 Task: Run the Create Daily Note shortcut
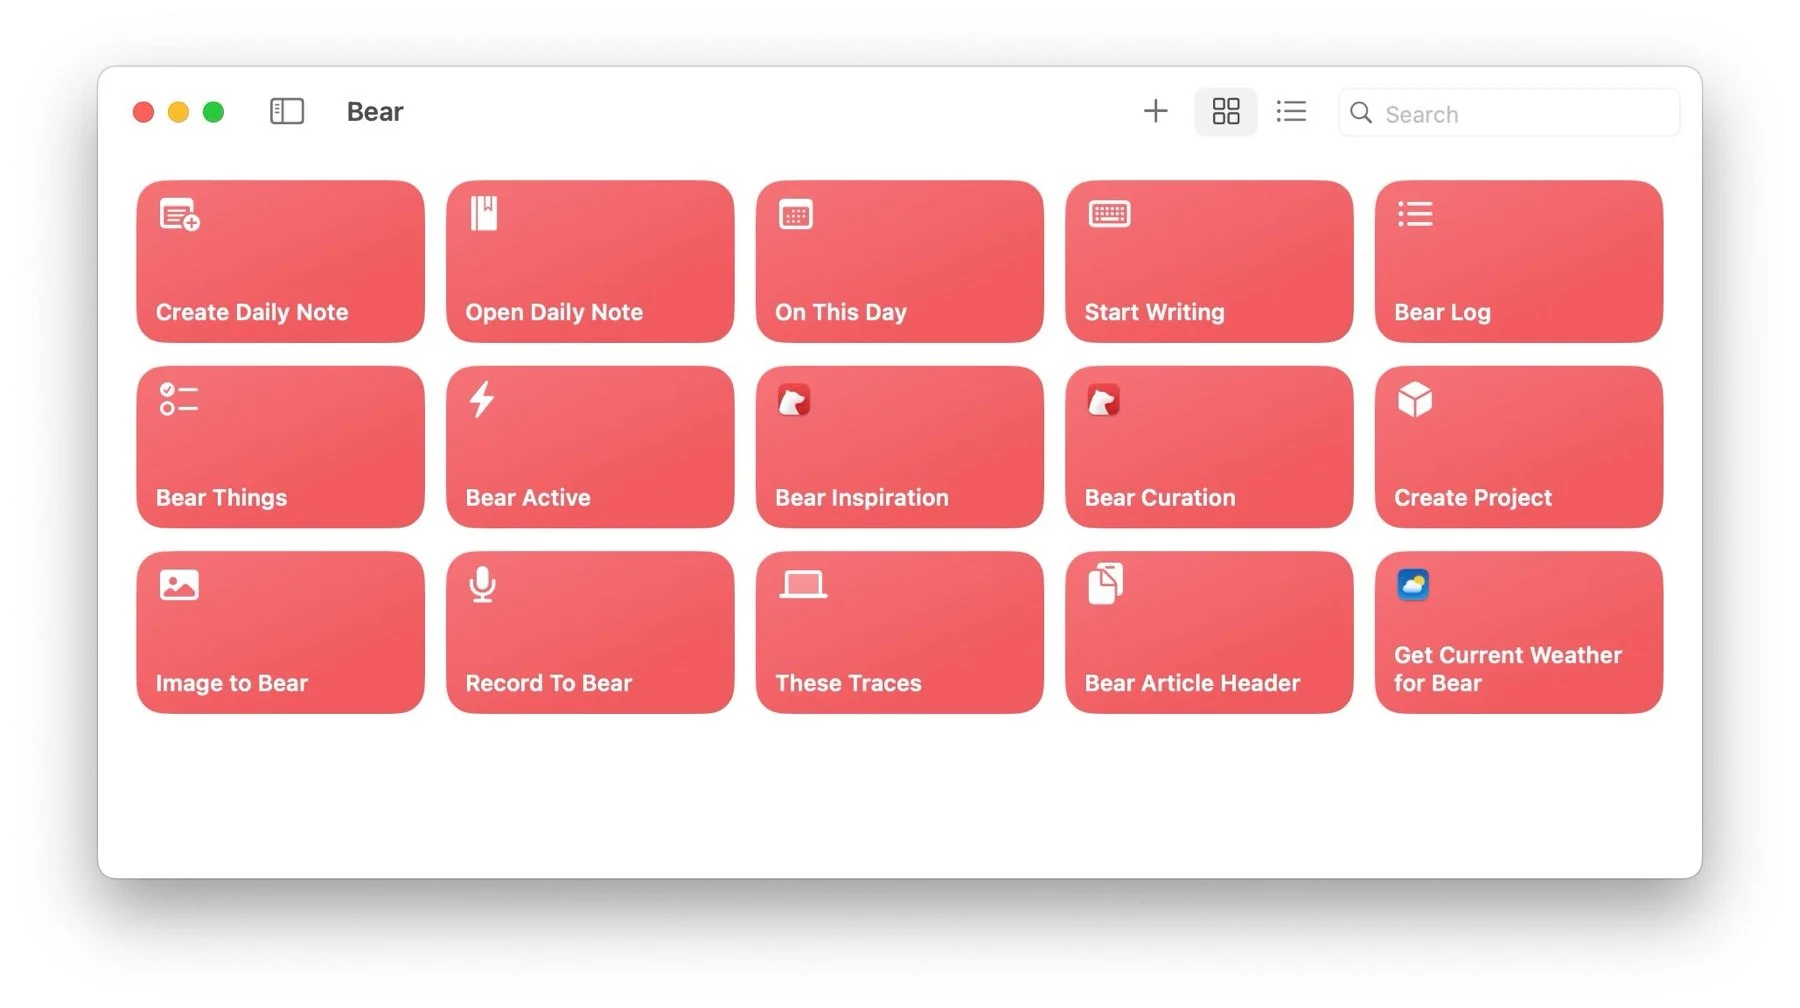(x=281, y=261)
